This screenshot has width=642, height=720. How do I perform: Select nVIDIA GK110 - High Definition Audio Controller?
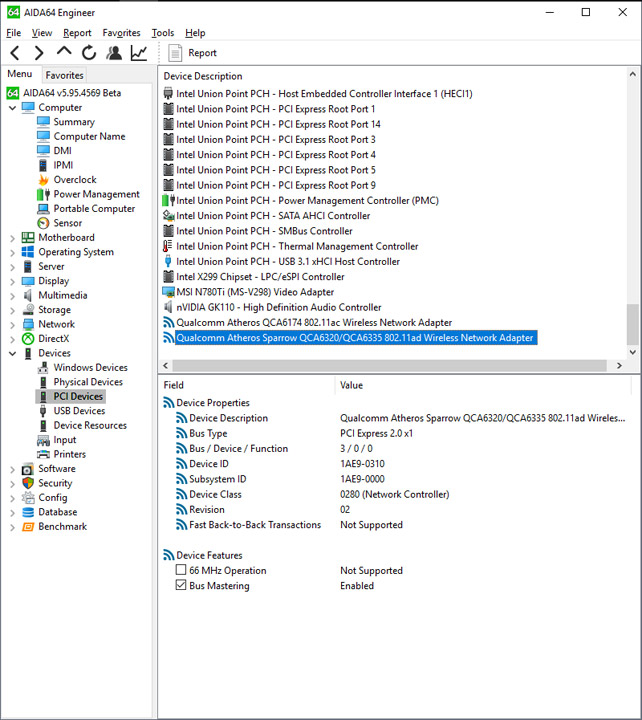[279, 307]
